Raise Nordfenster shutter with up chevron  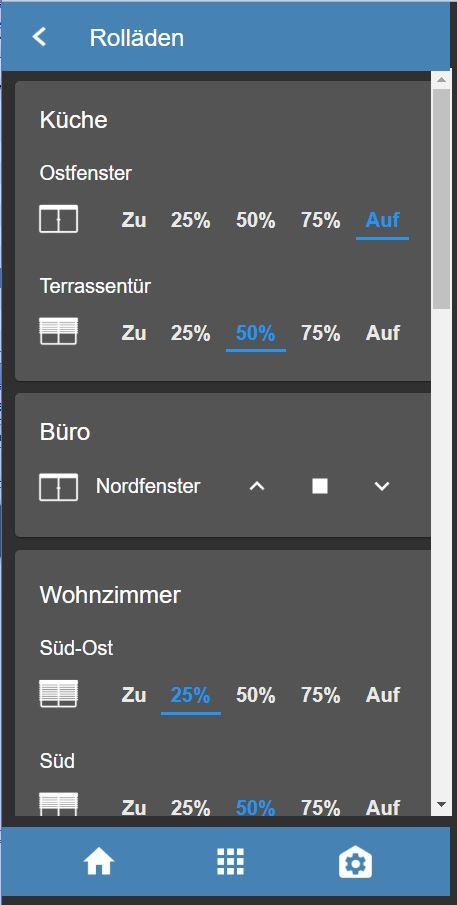click(256, 487)
